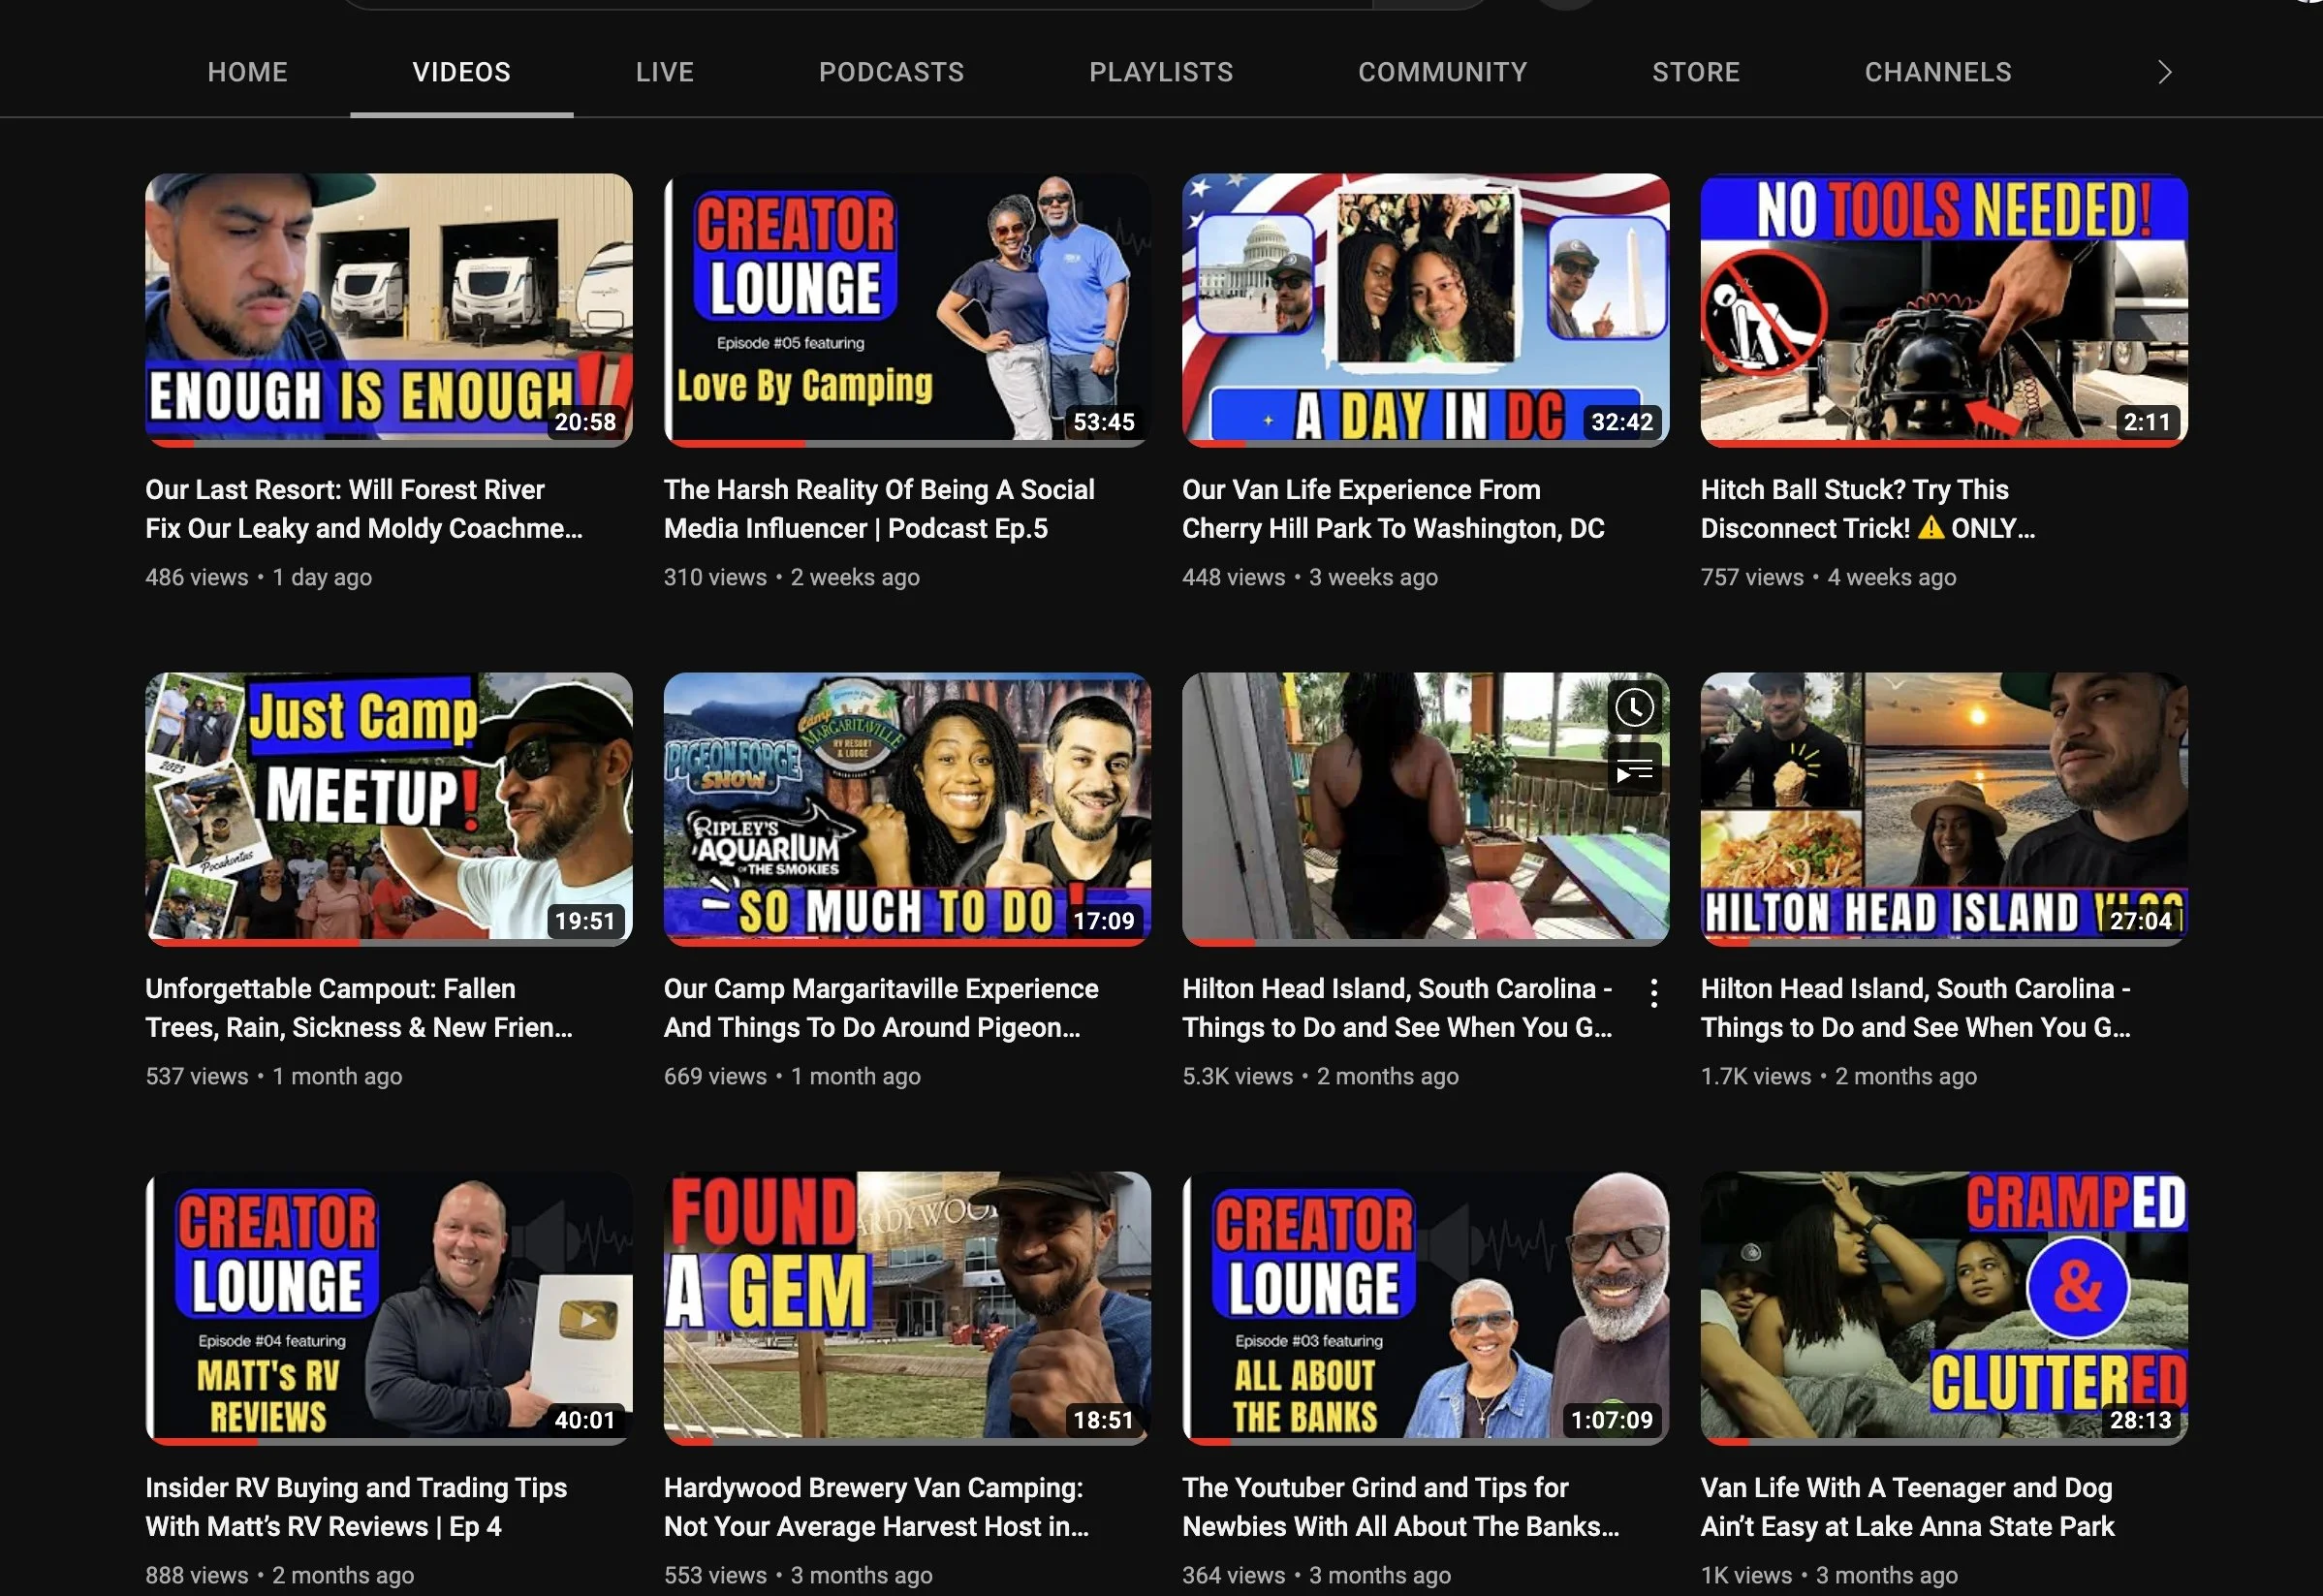The width and height of the screenshot is (2323, 1596).
Task: Open the PODCASTS tab
Action: [891, 71]
